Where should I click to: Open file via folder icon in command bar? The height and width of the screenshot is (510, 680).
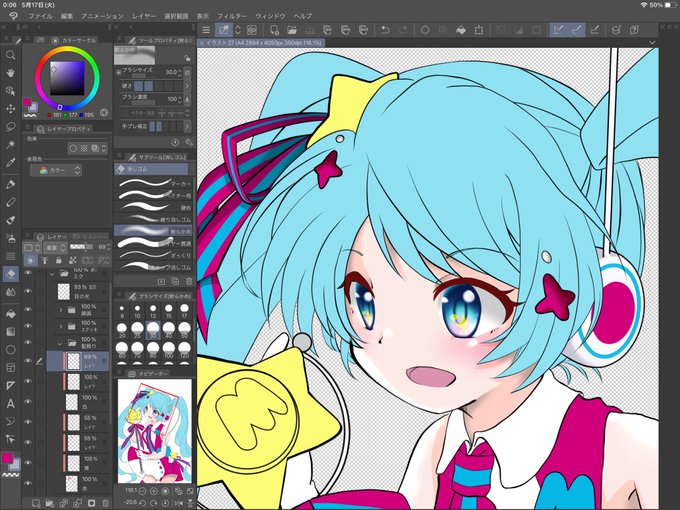(292, 30)
